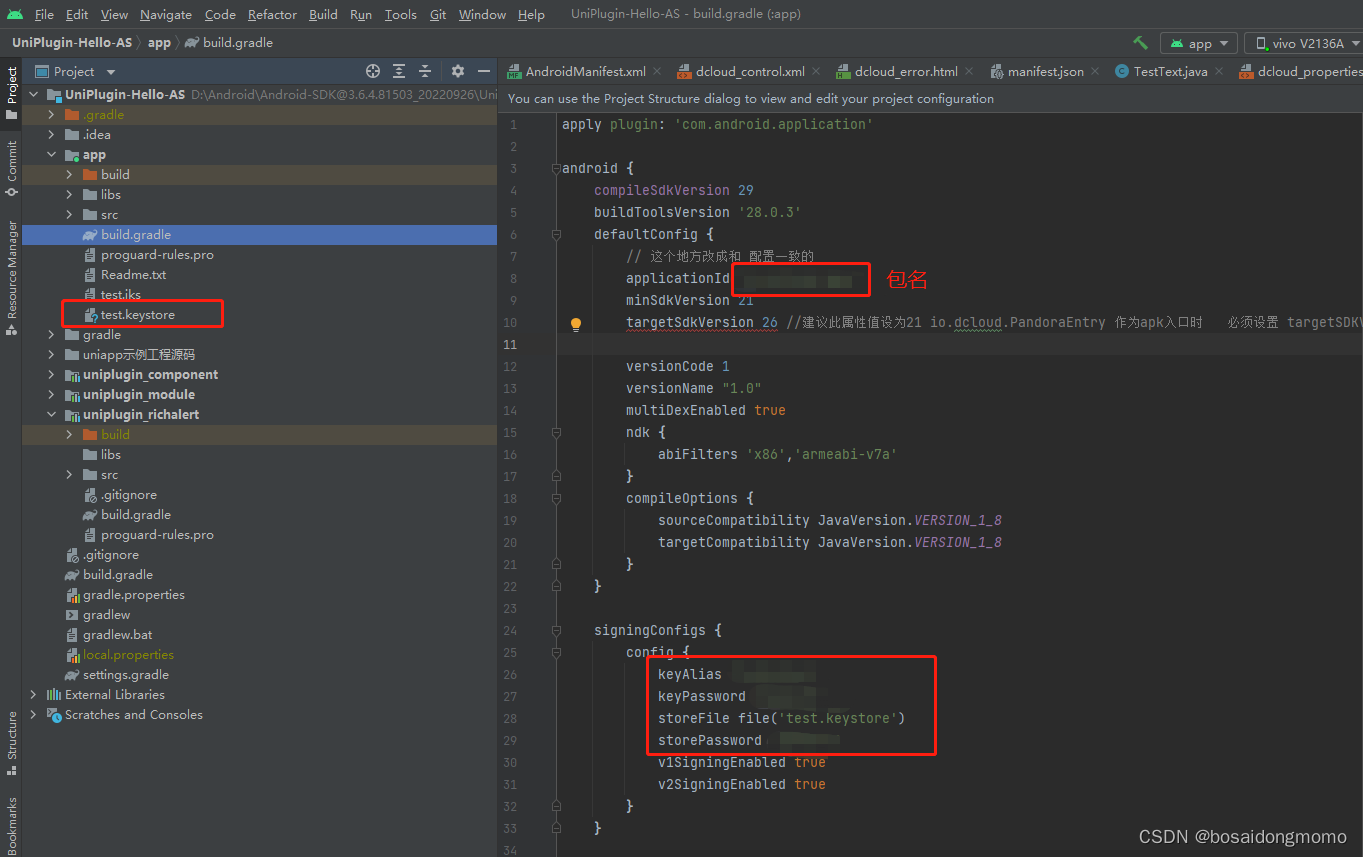The image size is (1363, 857).
Task: Click build.gradle breadcrumb in navigation bar
Action: [x=229, y=43]
